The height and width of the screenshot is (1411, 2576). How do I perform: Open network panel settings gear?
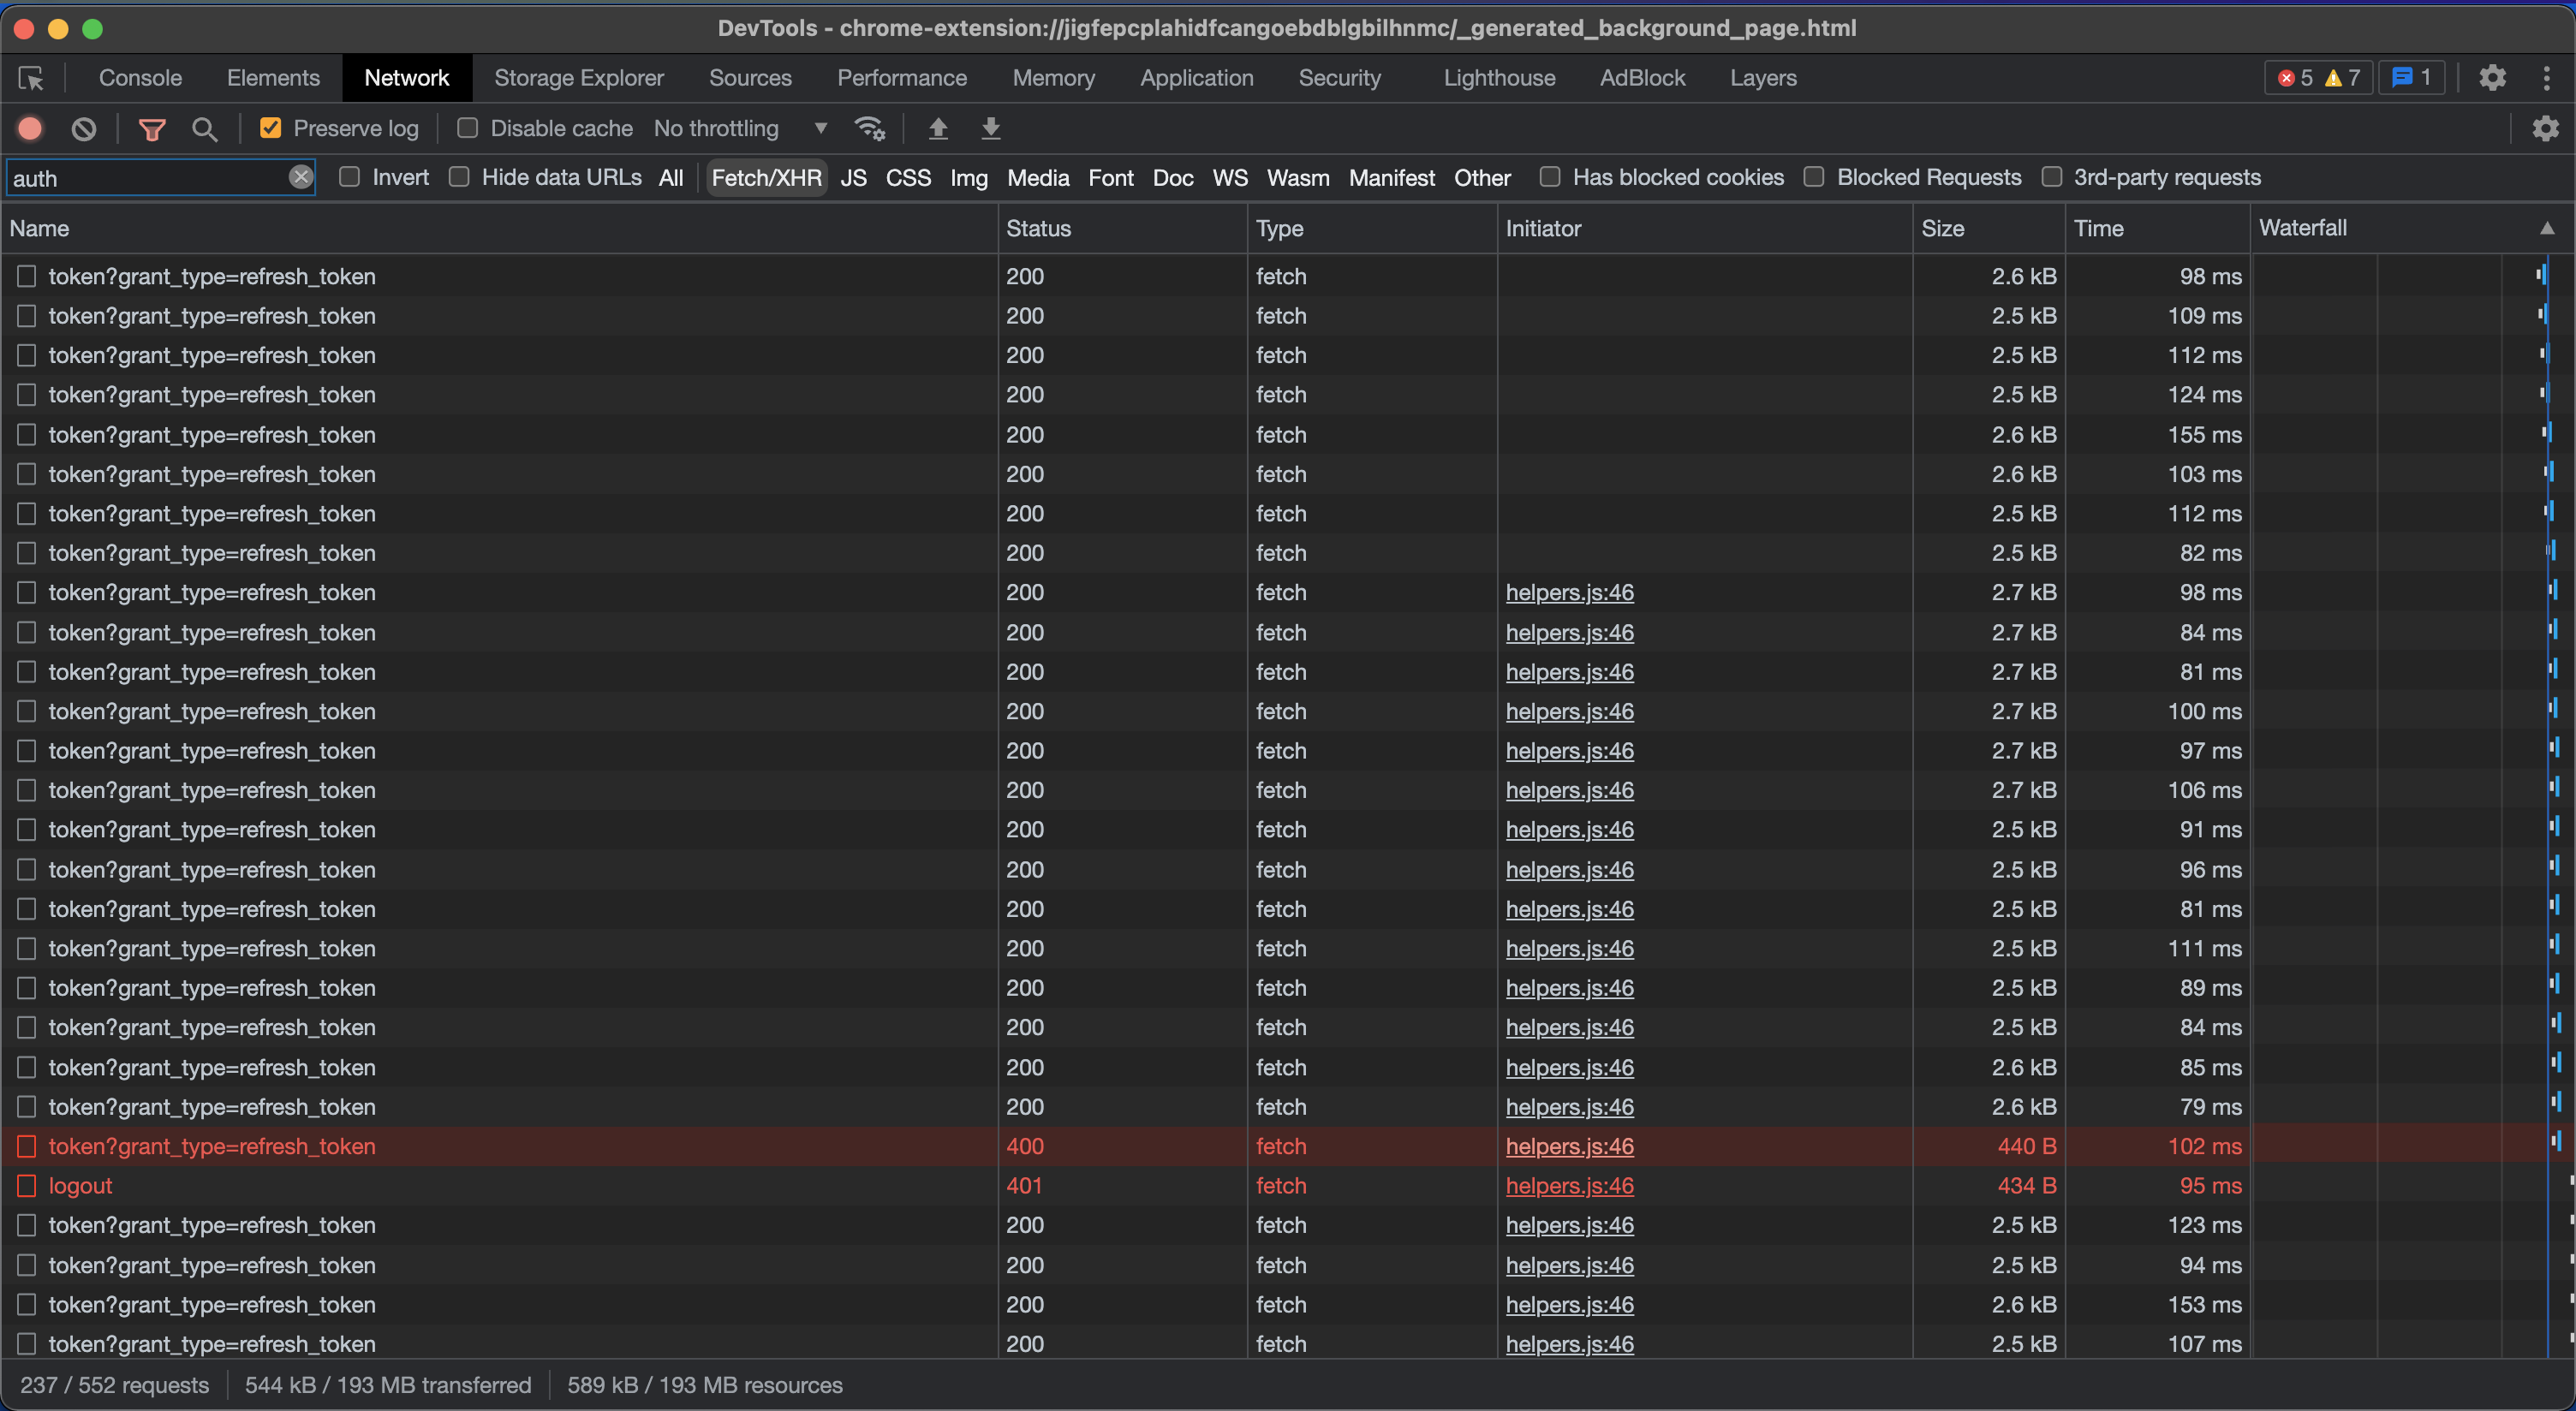pyautogui.click(x=2544, y=128)
